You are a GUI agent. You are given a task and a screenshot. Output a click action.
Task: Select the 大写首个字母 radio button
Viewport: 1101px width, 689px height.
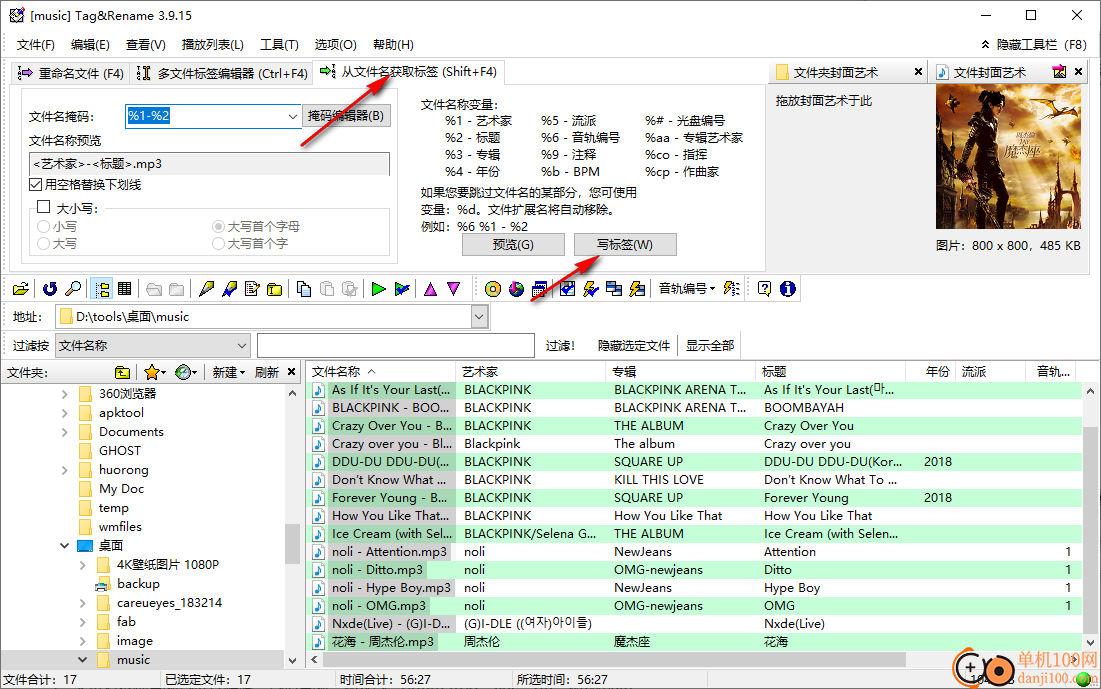click(x=218, y=226)
